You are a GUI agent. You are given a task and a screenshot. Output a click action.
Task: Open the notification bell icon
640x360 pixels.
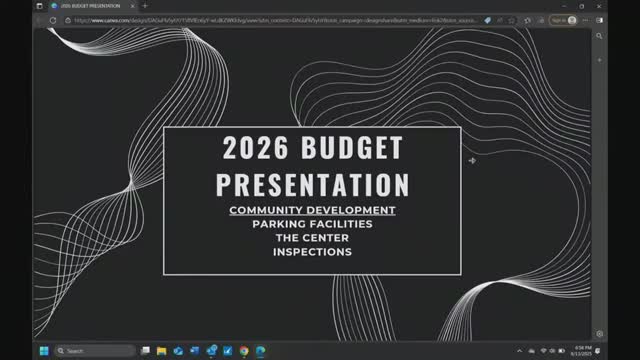(x=598, y=351)
